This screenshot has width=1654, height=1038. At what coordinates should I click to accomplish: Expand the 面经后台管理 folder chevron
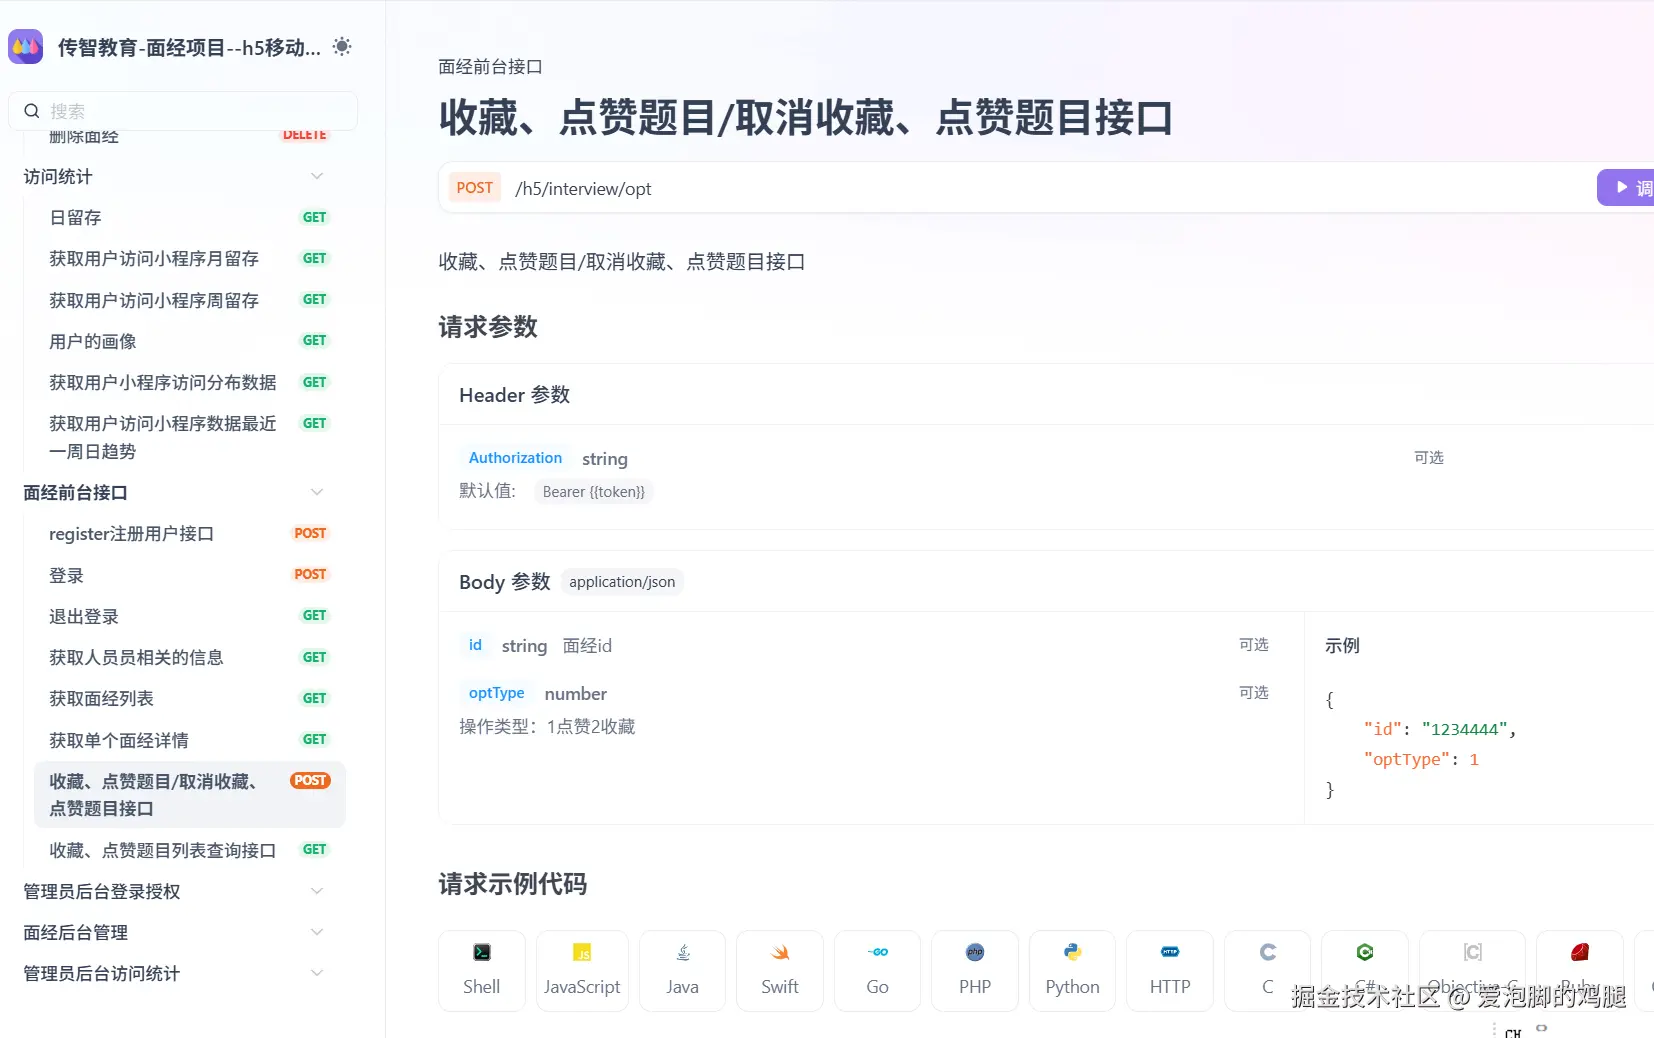coord(317,932)
